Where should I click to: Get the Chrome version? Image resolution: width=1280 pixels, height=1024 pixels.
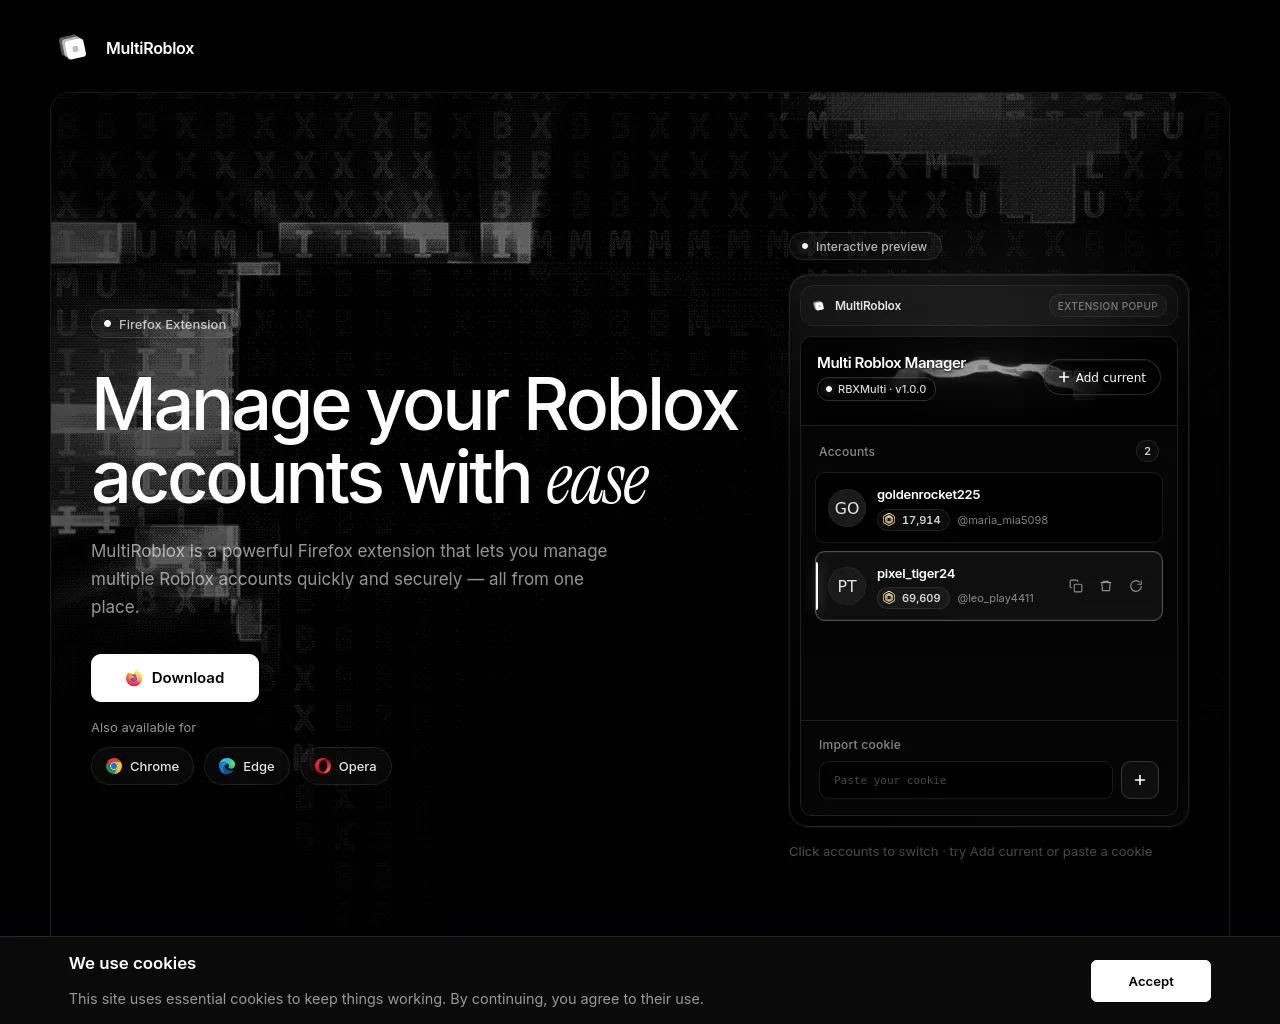142,766
